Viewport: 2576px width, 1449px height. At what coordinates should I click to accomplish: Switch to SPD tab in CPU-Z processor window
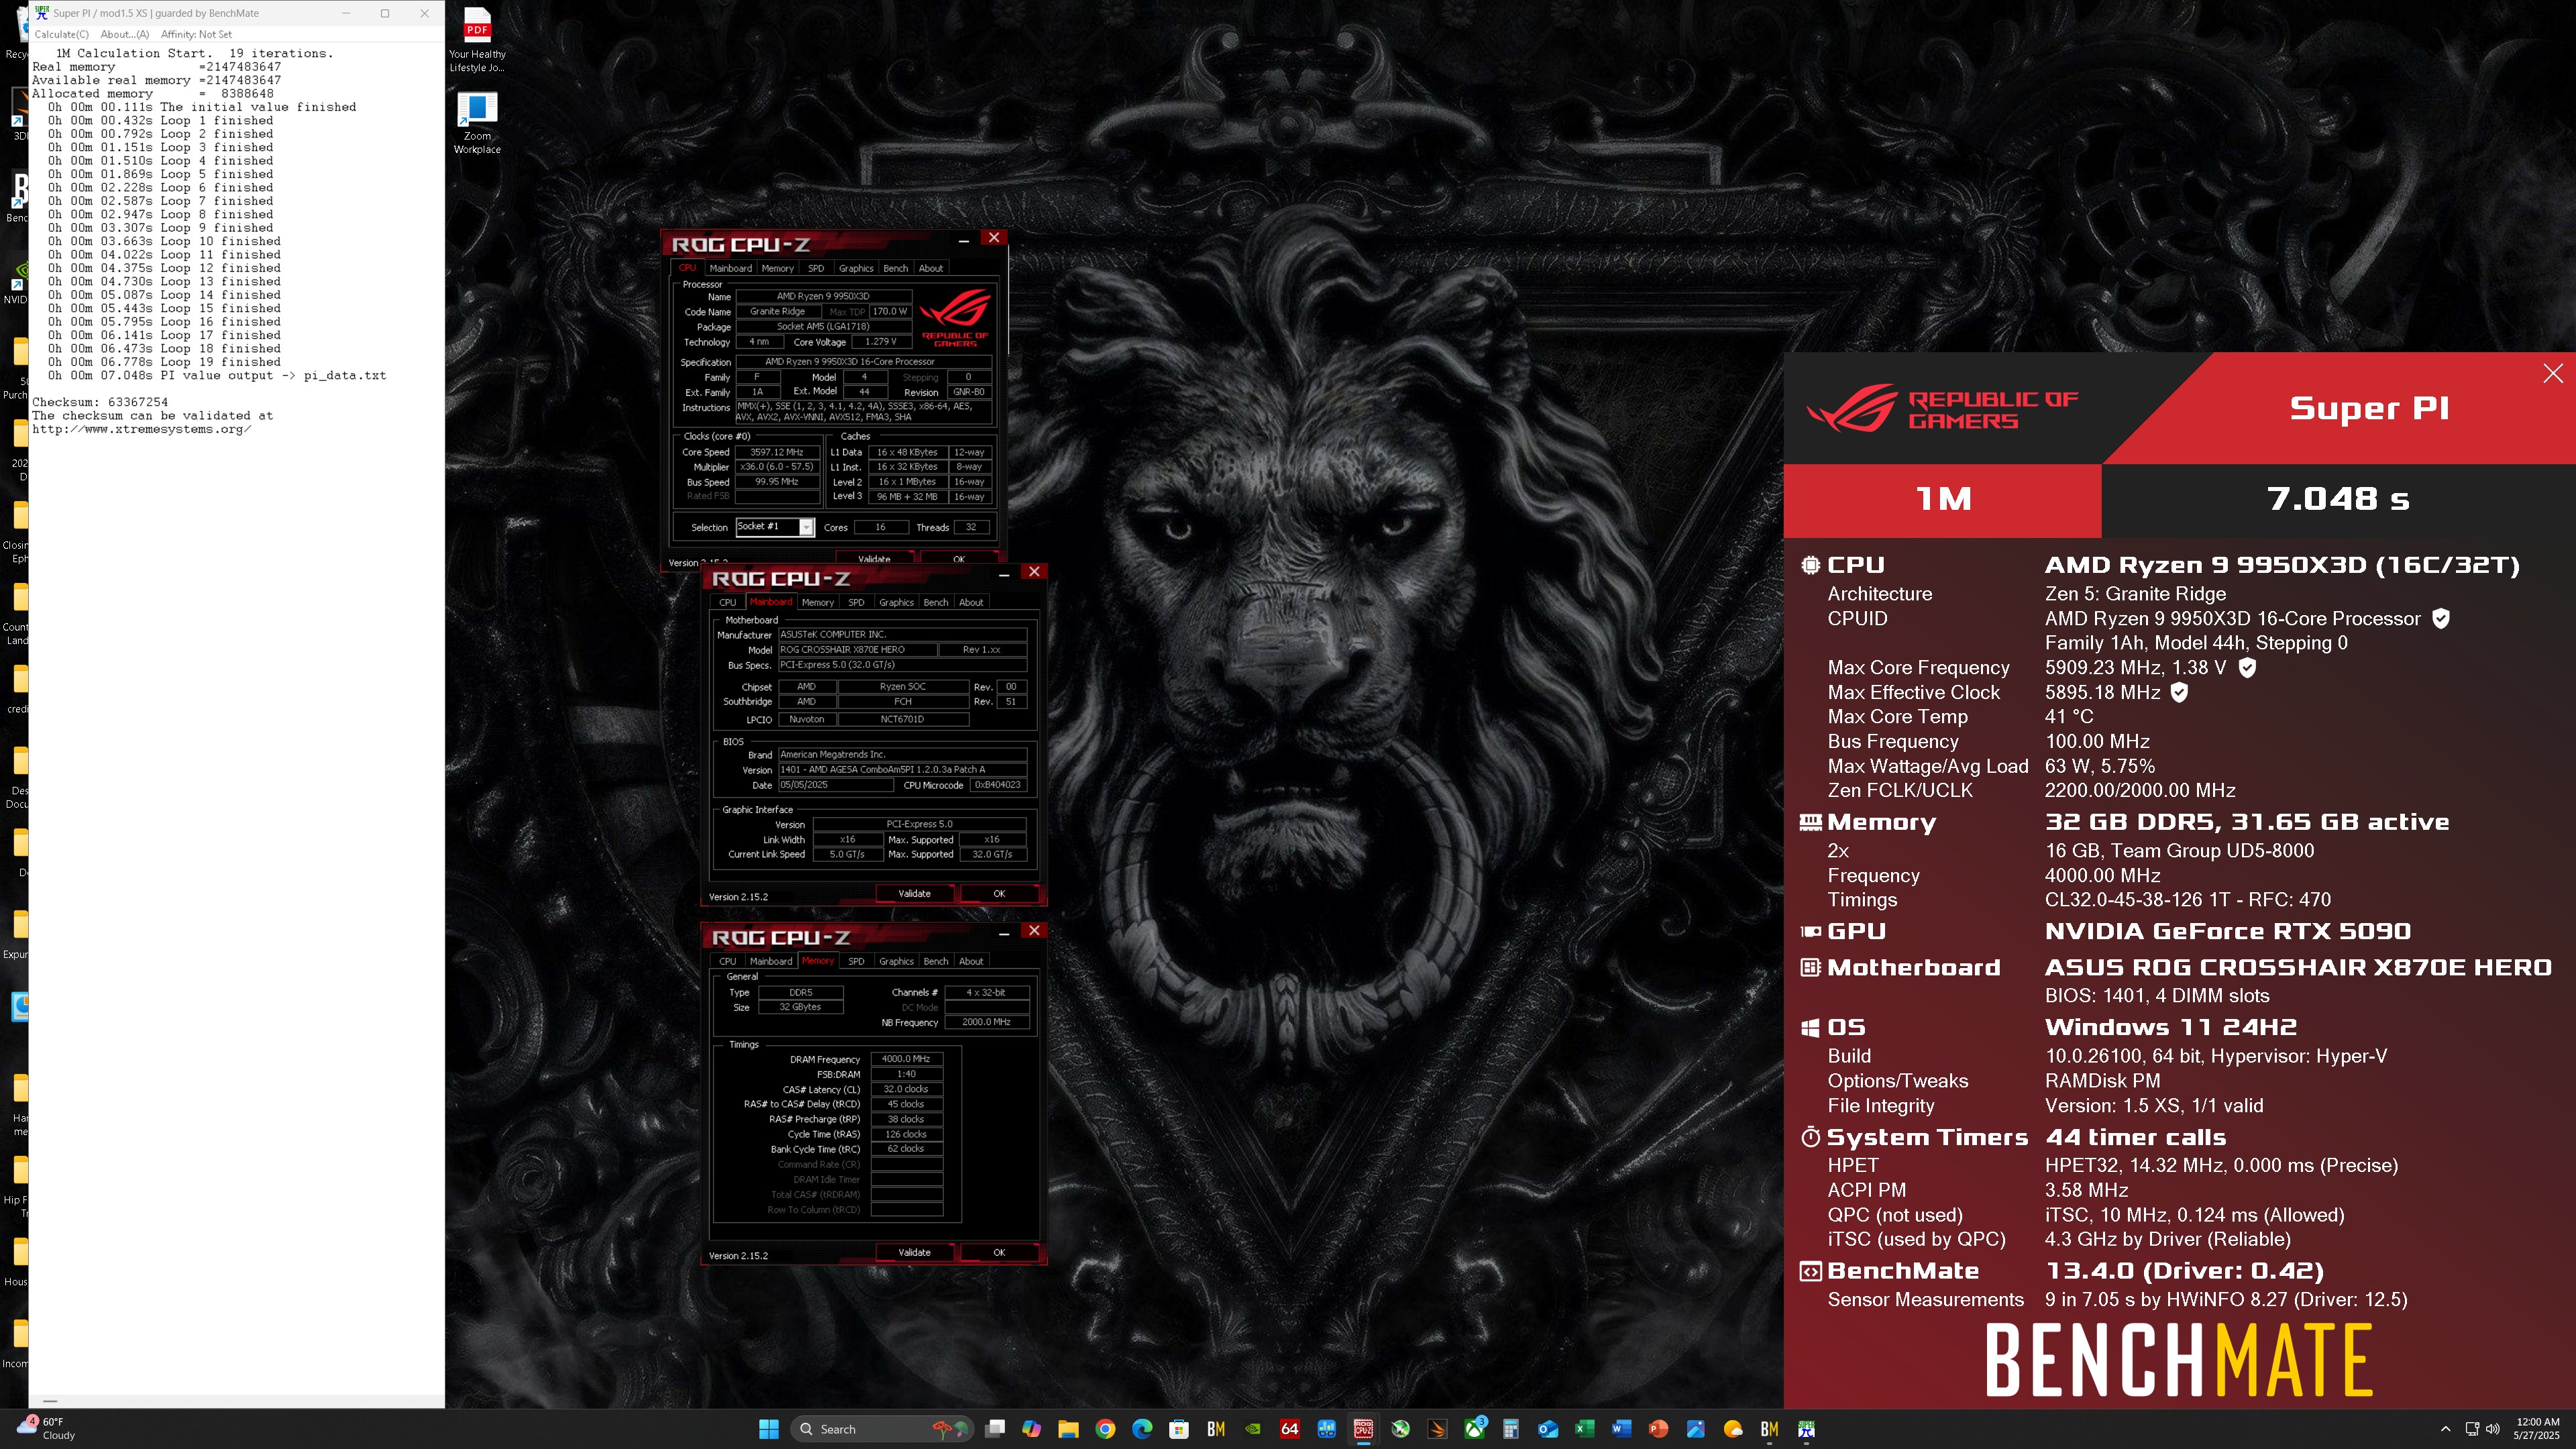pos(816,268)
